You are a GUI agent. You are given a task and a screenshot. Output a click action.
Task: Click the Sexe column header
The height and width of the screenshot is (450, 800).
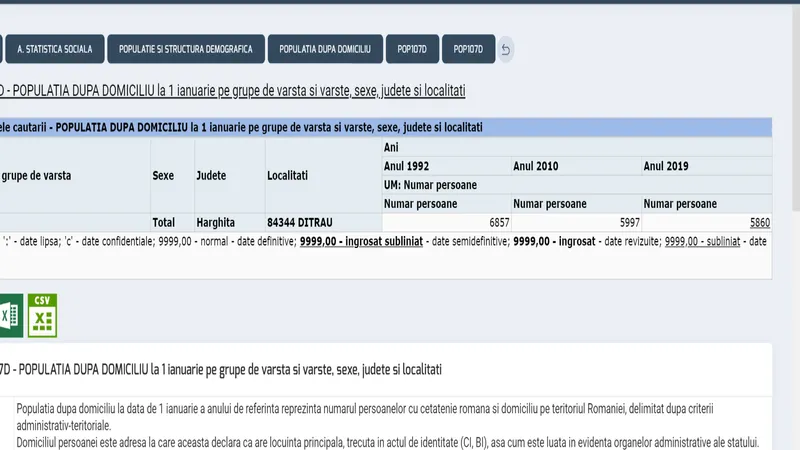point(163,175)
